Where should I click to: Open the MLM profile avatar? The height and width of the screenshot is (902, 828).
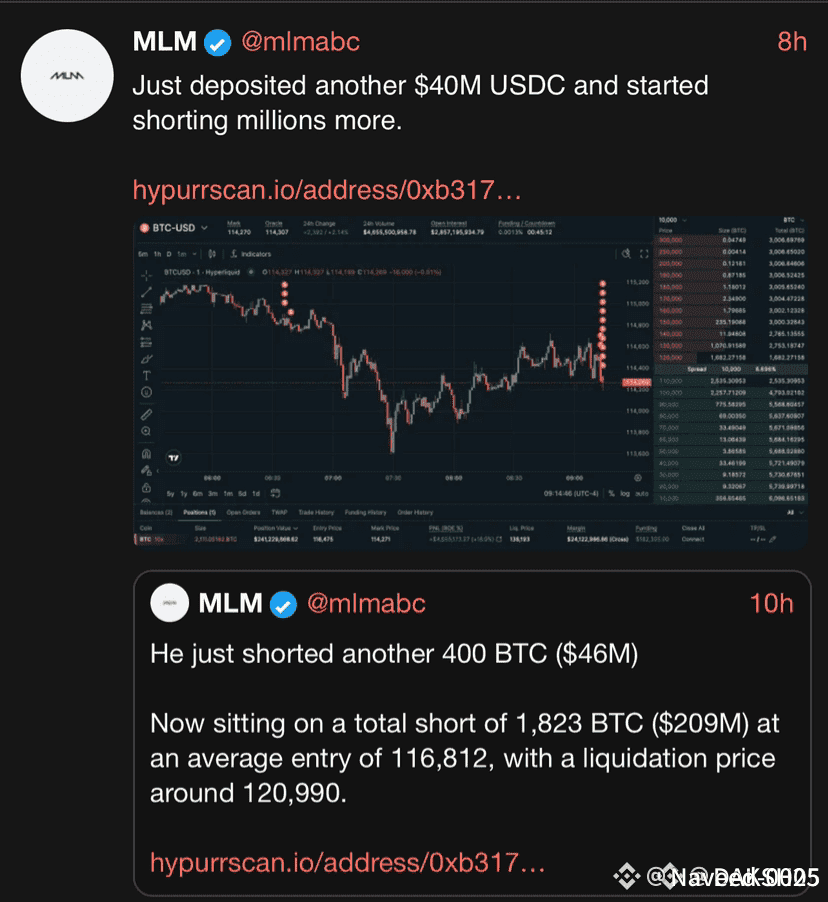pos(67,76)
